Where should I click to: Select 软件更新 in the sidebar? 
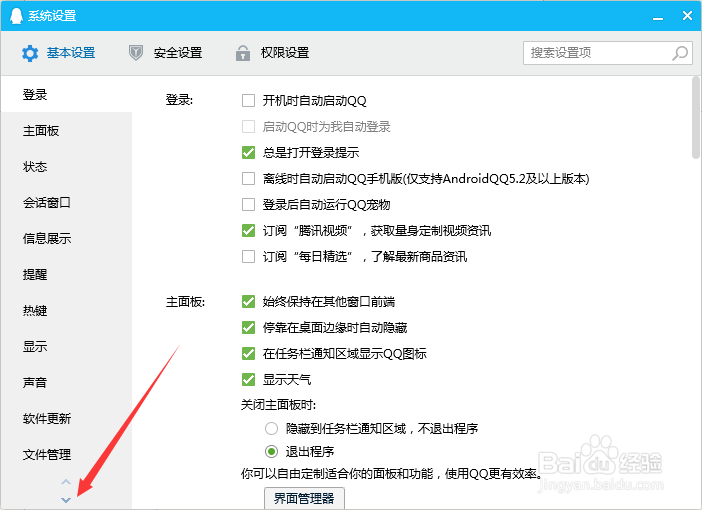click(x=66, y=419)
